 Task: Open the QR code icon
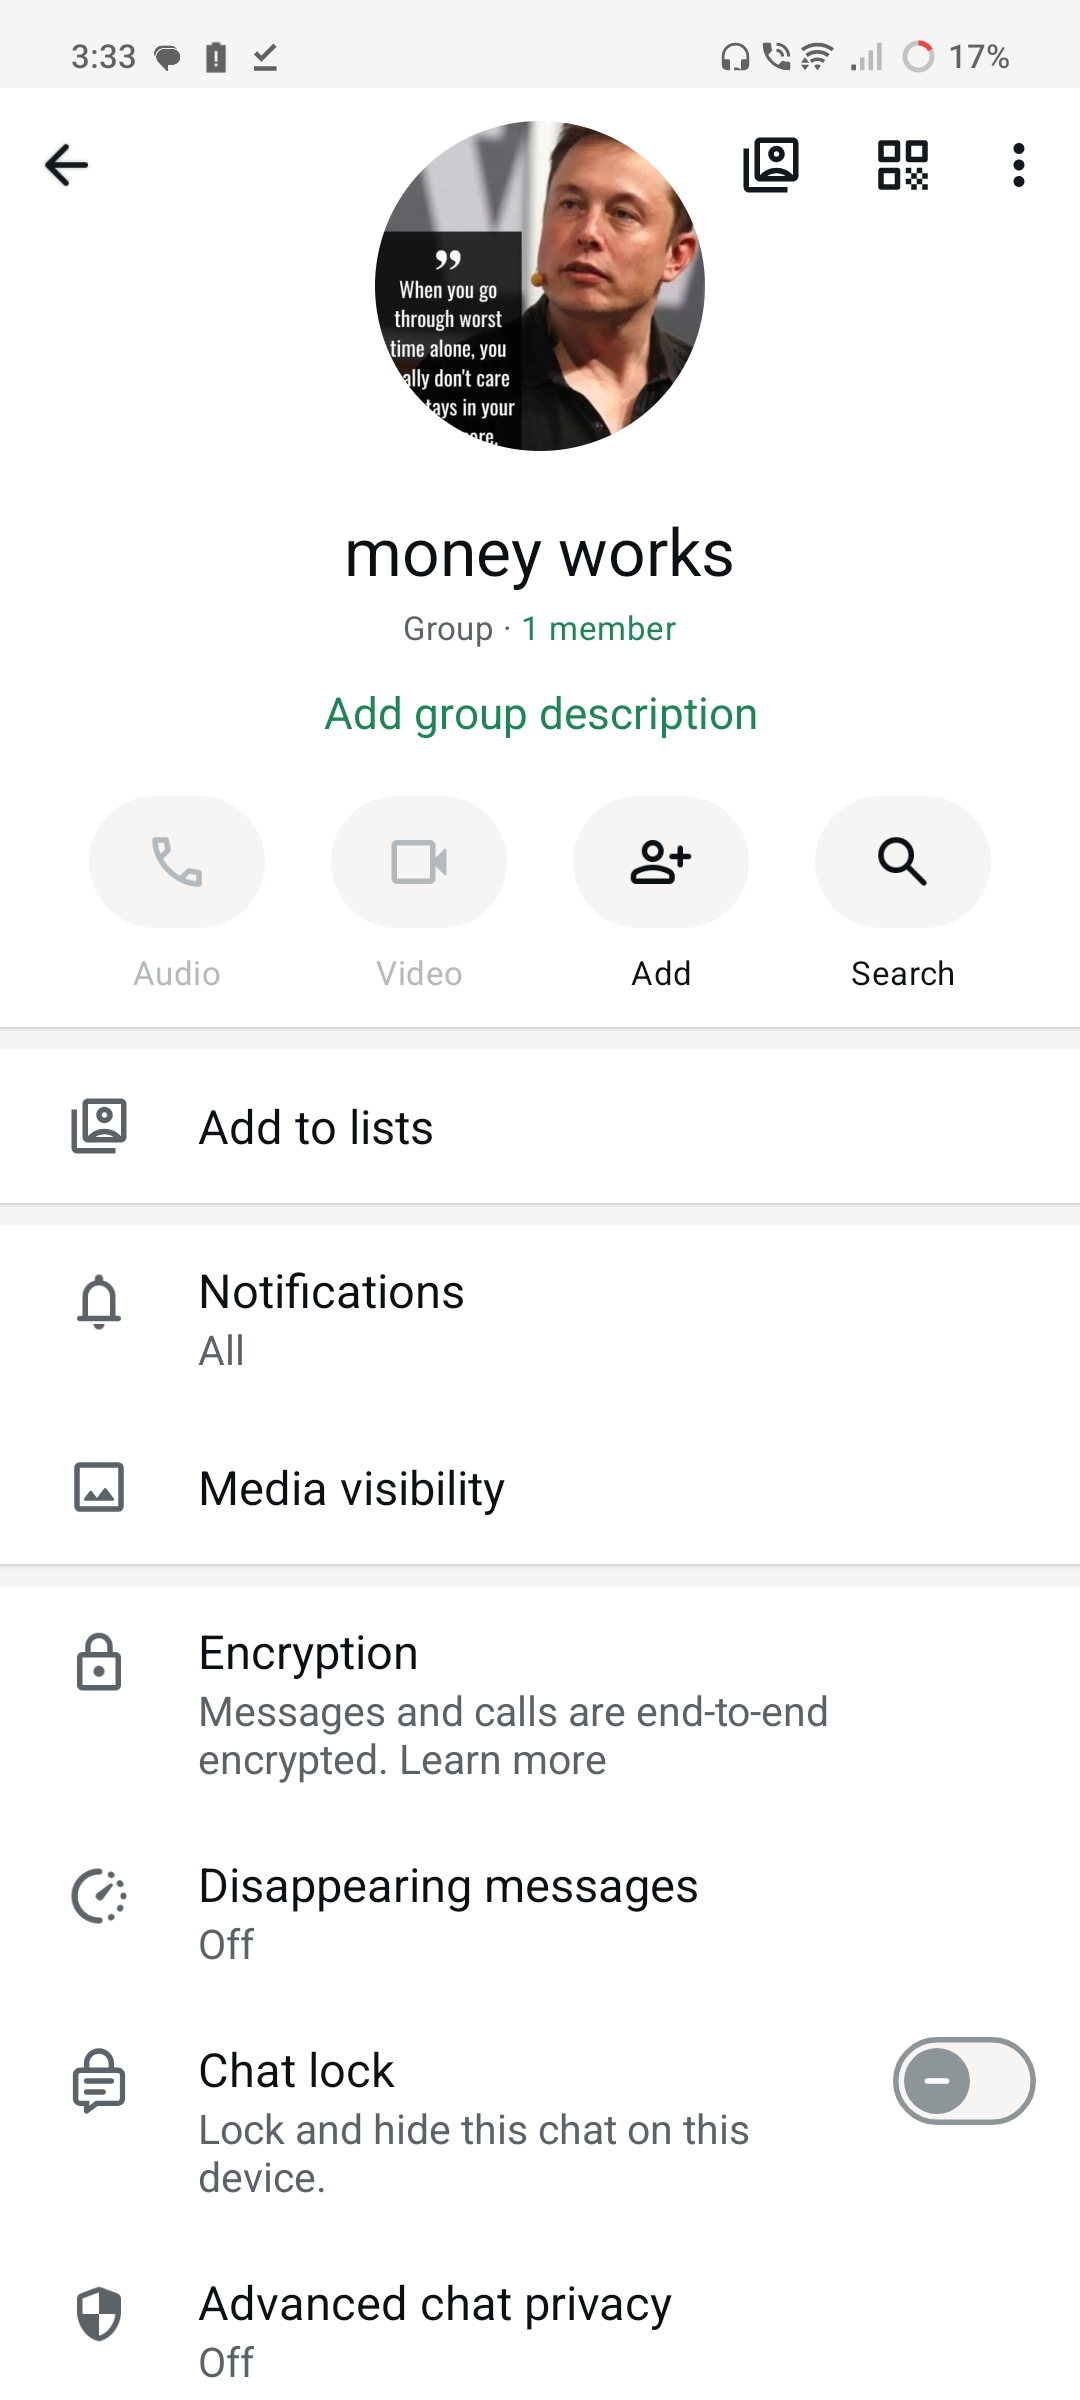(902, 165)
